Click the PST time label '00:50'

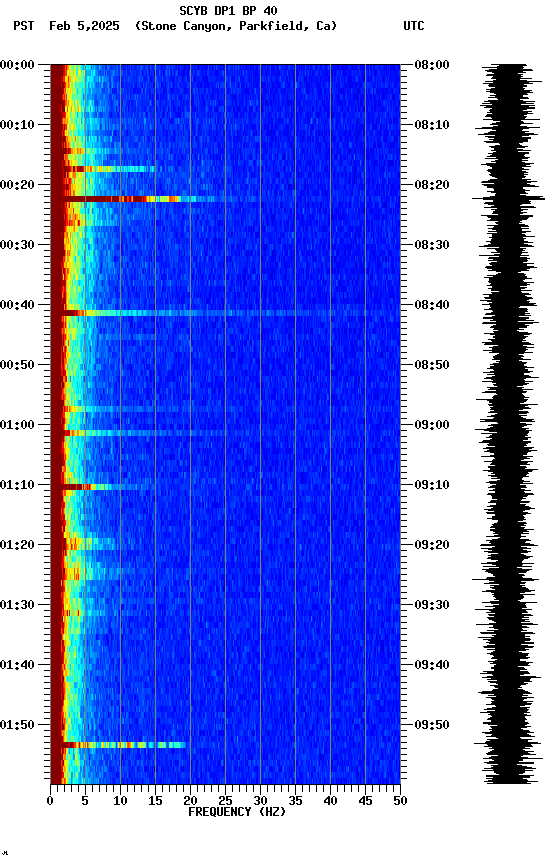tap(17, 365)
